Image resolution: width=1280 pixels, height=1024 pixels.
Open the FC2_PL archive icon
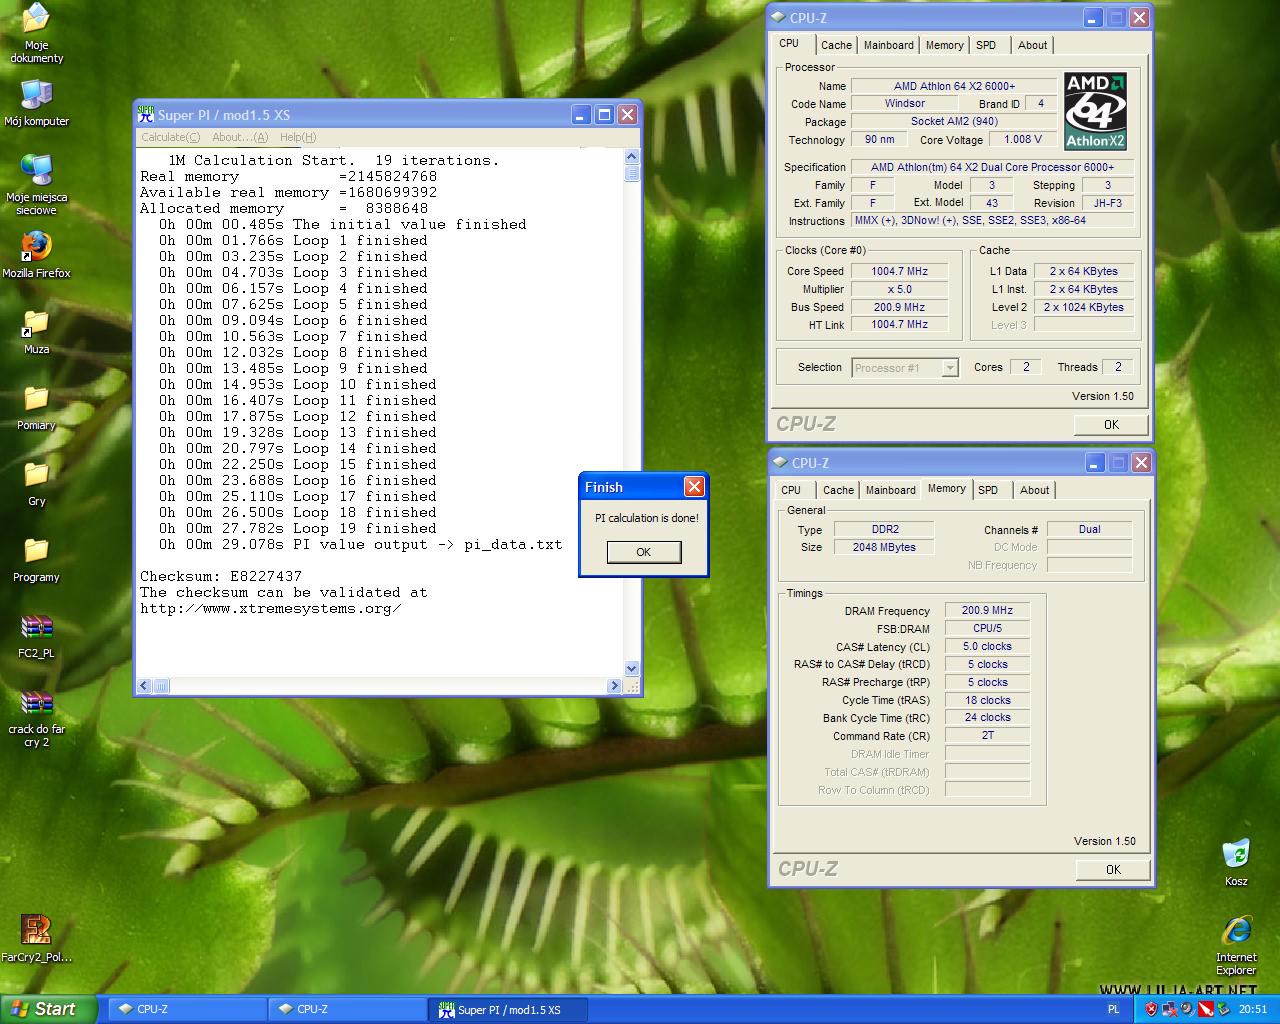tap(36, 628)
